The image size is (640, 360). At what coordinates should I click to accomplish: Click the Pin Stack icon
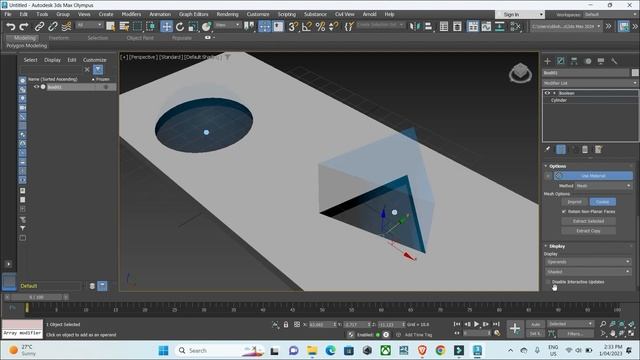[548, 149]
